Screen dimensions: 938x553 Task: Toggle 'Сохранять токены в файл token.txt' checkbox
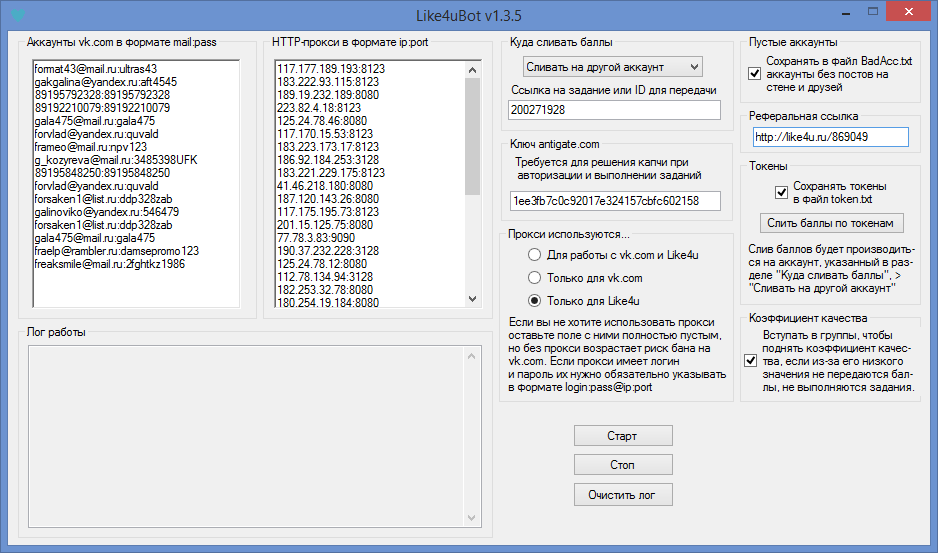[x=781, y=193]
